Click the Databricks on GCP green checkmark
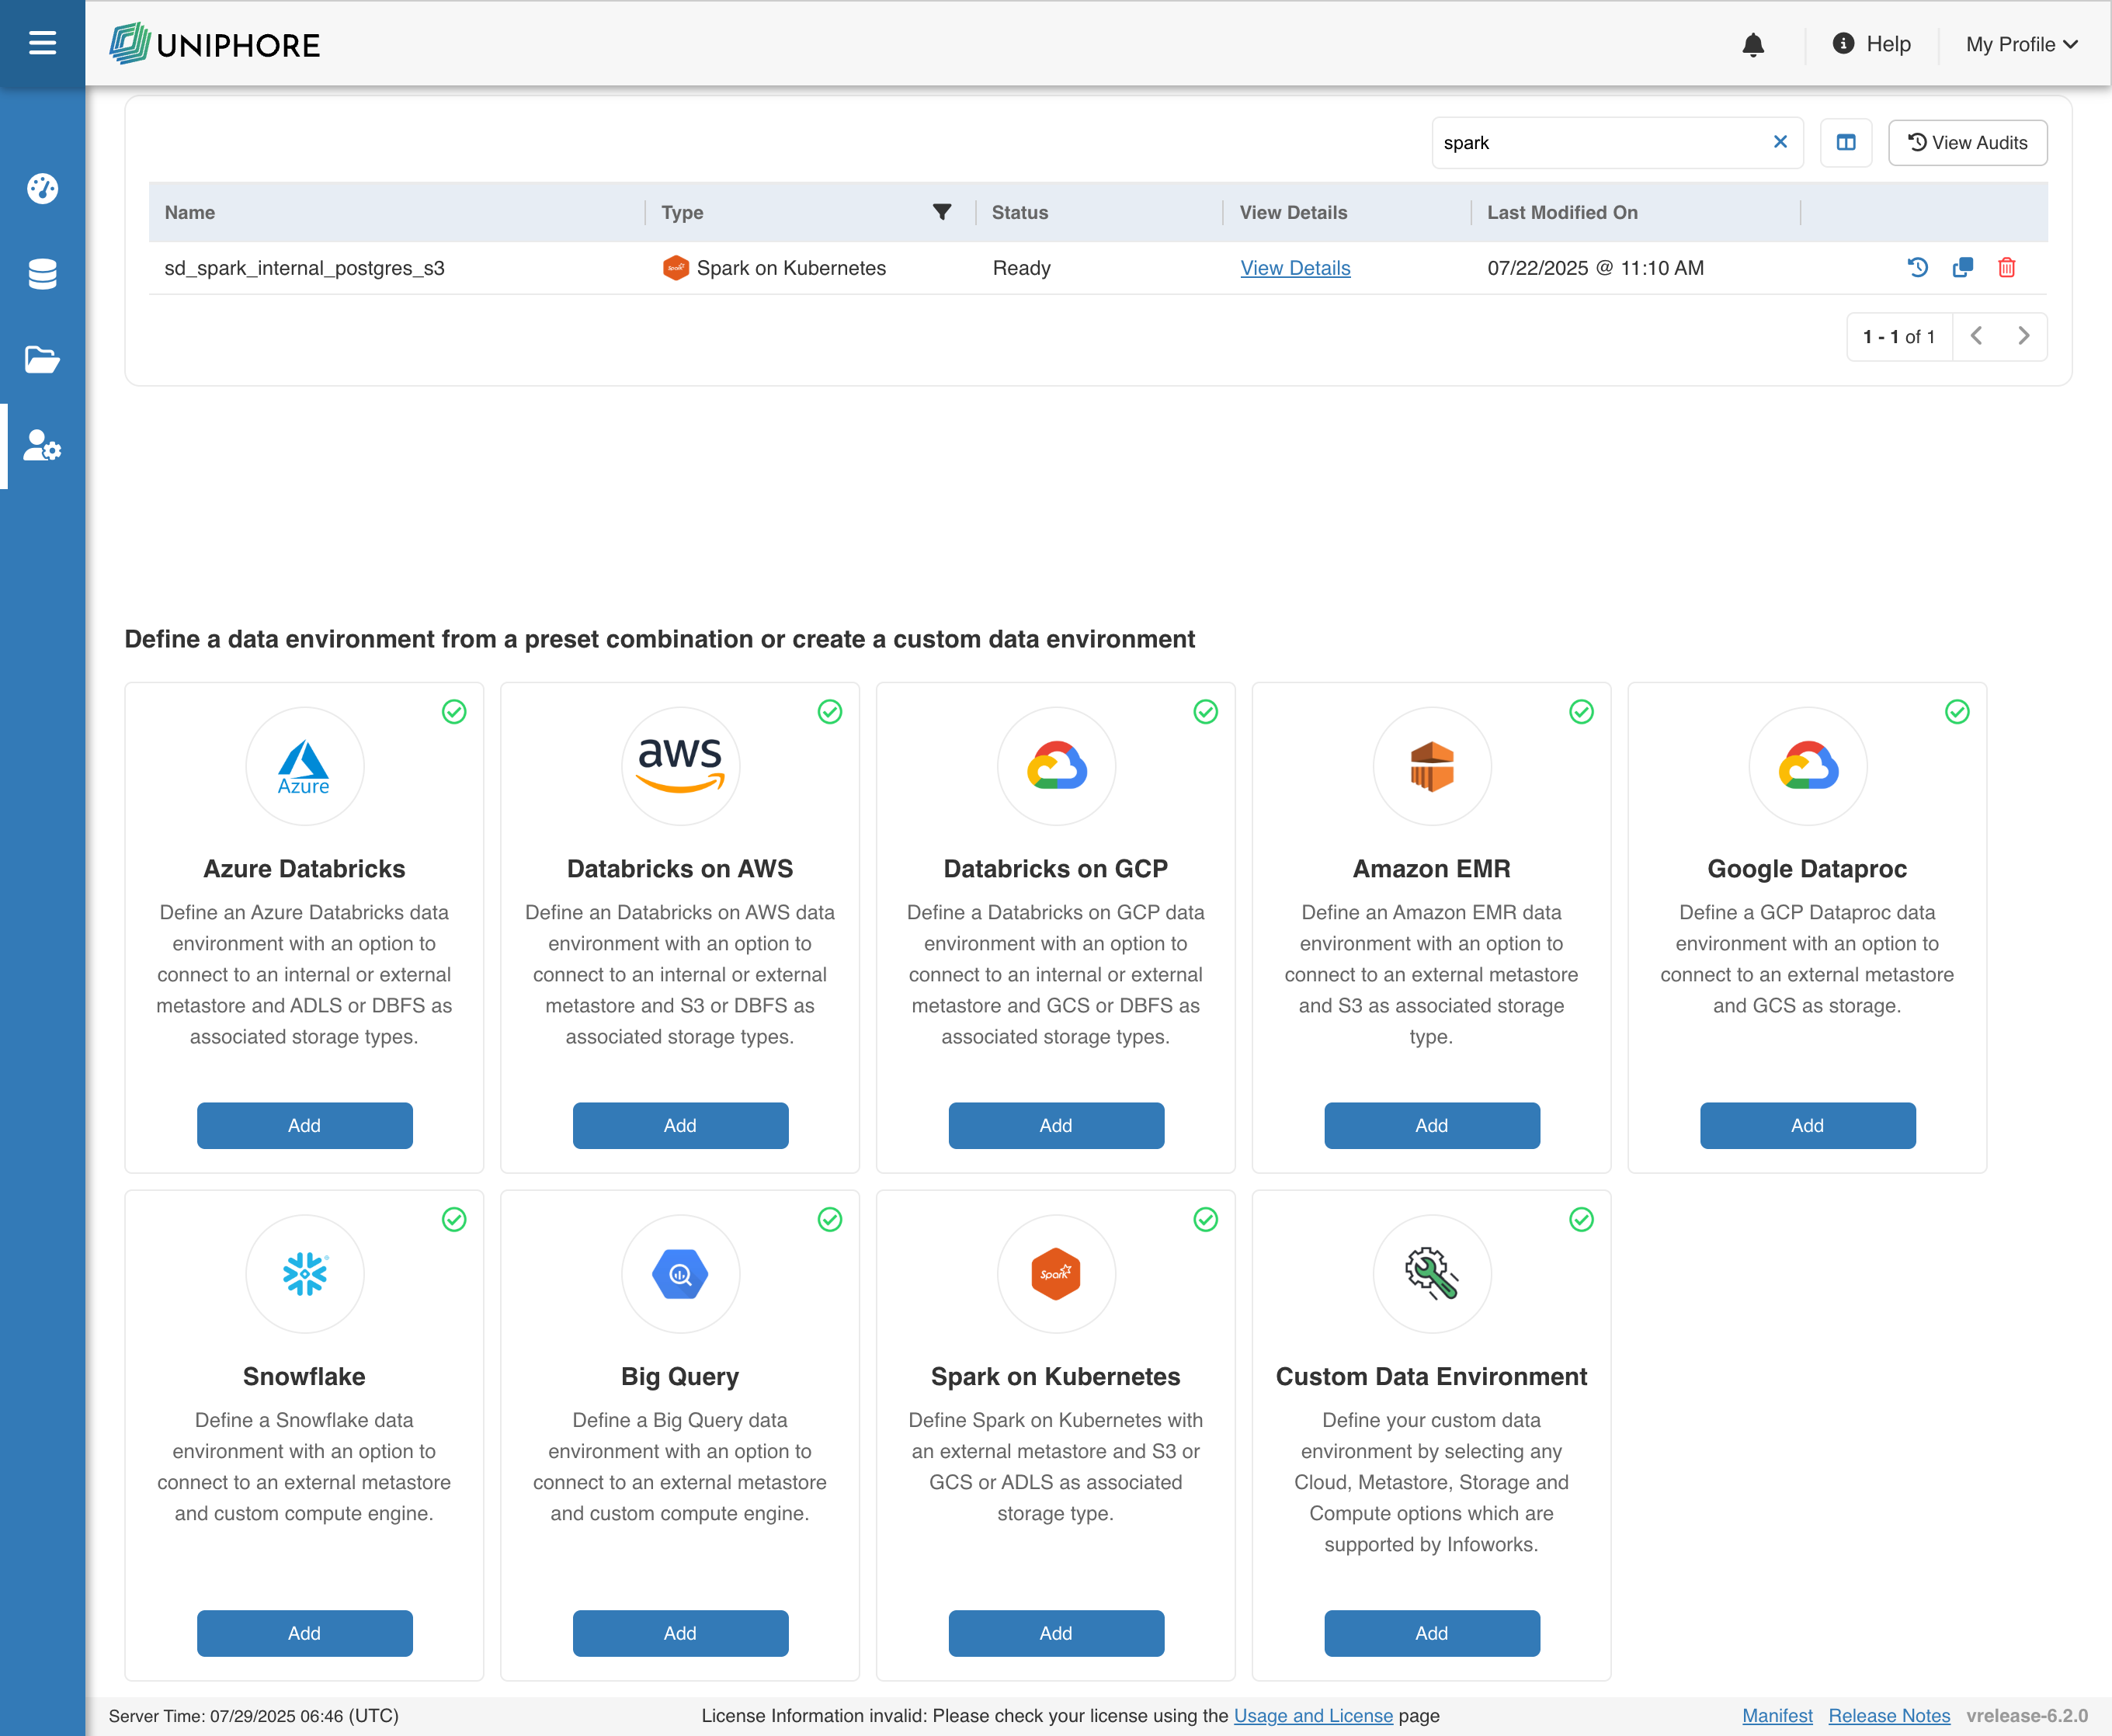Screen dimensions: 2112x1736 click(x=1206, y=712)
